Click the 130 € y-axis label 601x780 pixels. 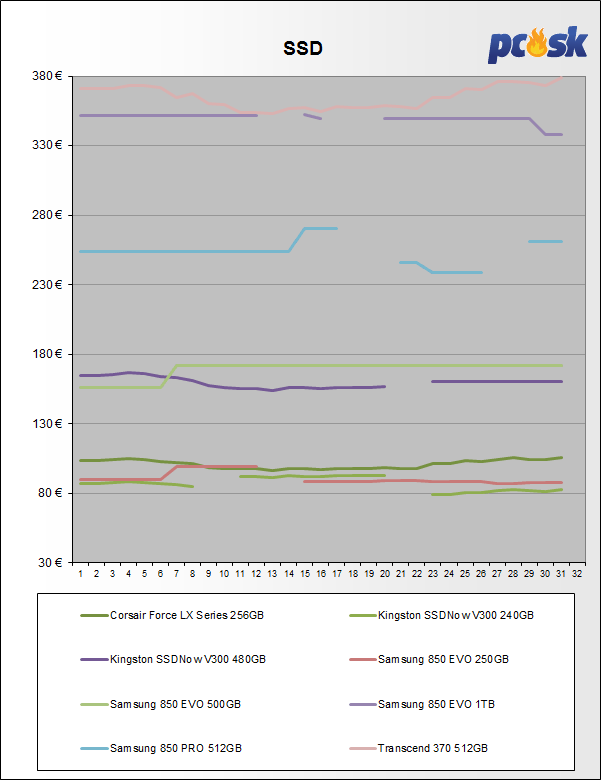[x=47, y=423]
